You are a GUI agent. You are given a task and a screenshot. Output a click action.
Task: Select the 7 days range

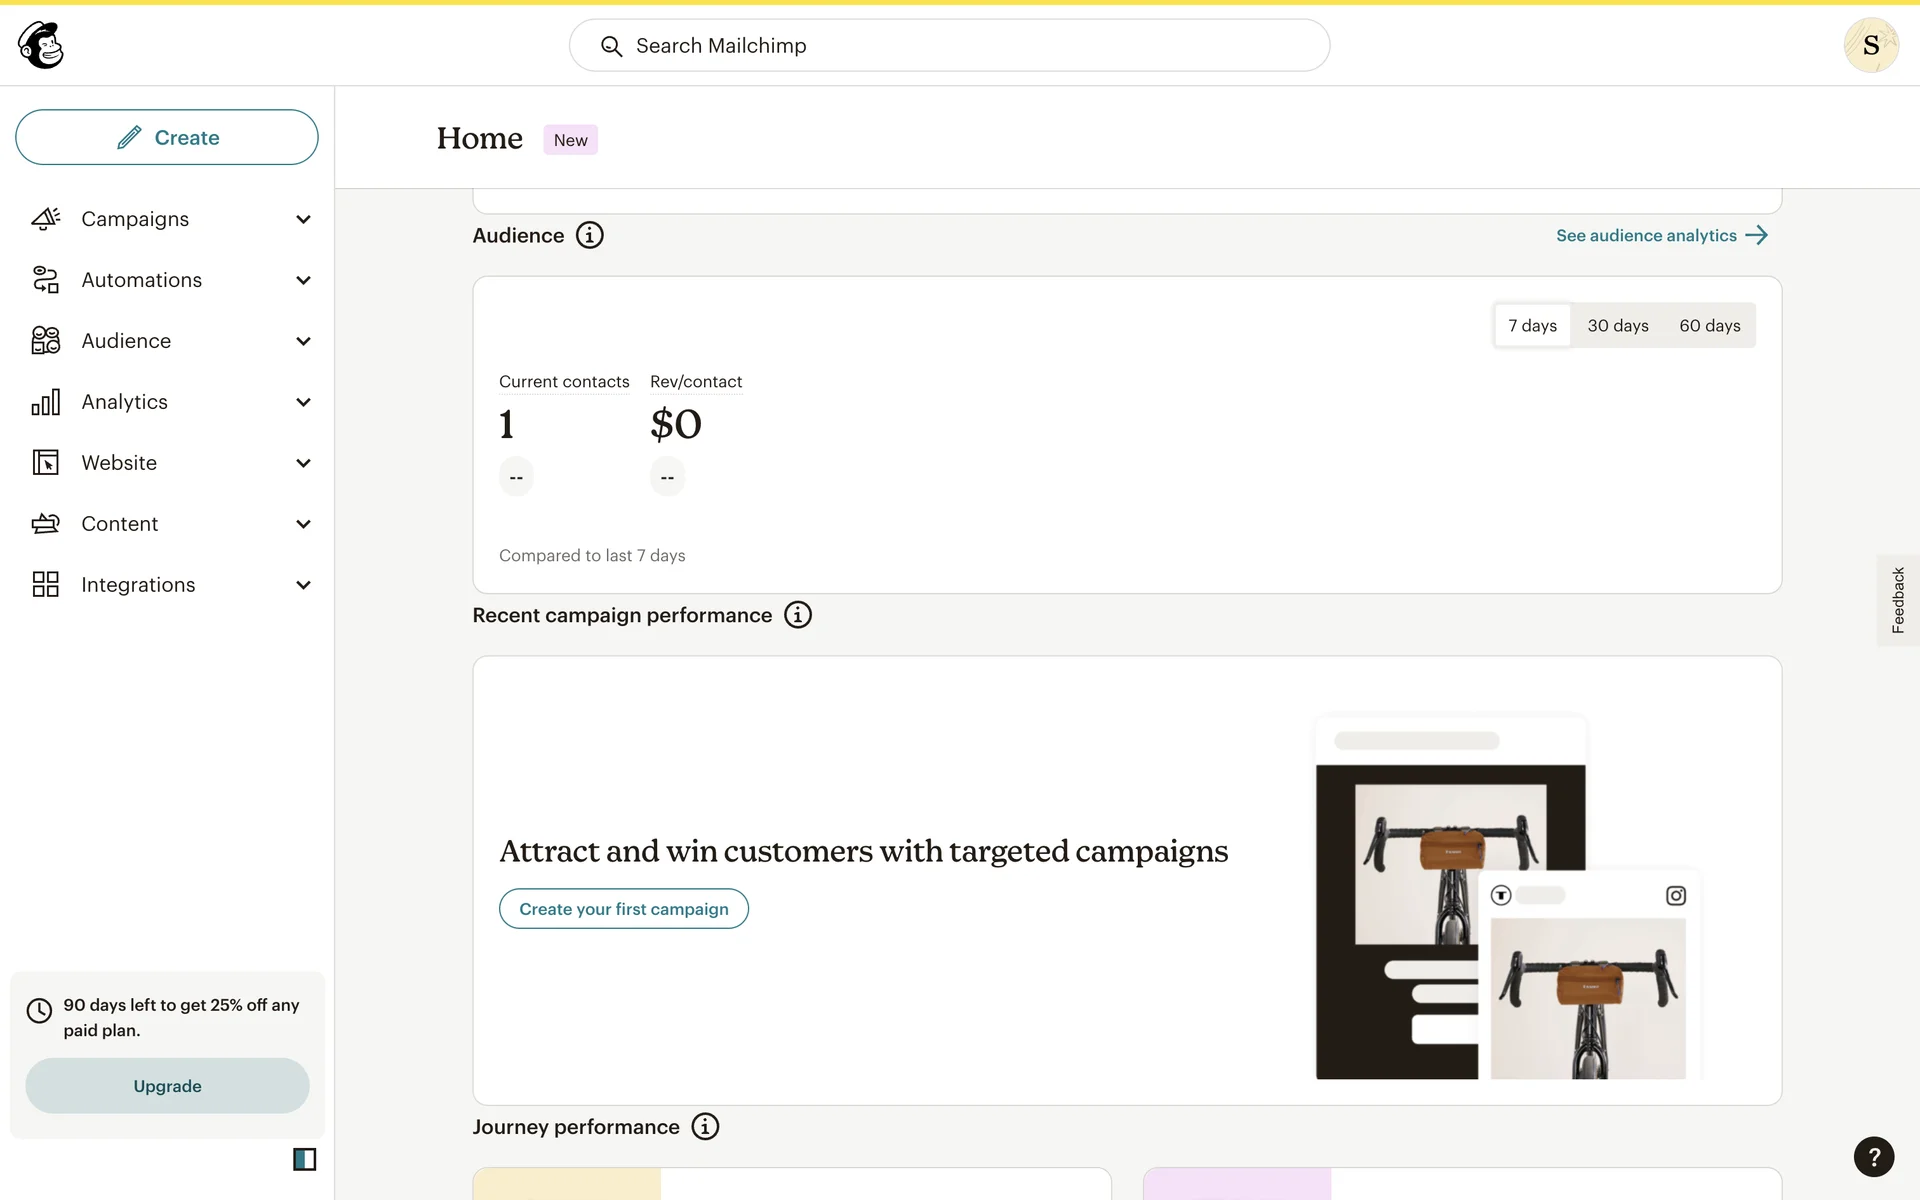point(1532,326)
